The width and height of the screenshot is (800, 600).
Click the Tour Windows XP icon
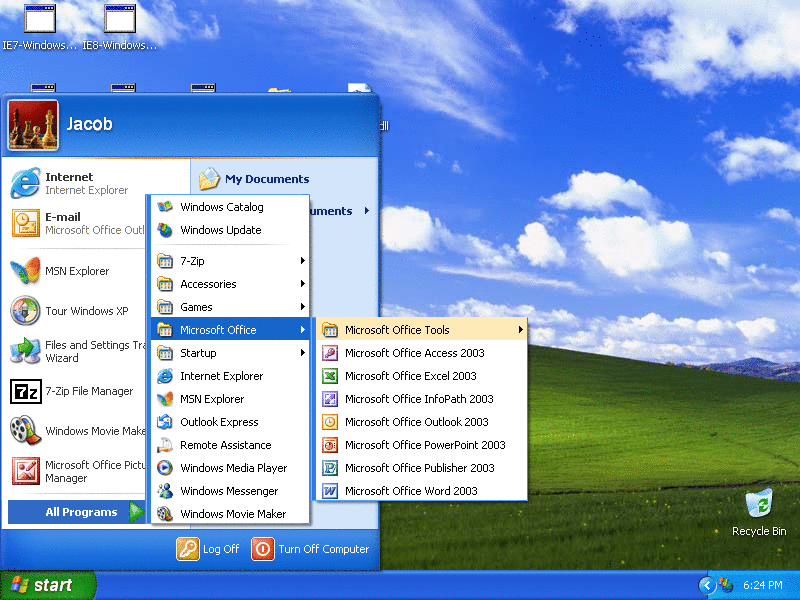[x=26, y=310]
